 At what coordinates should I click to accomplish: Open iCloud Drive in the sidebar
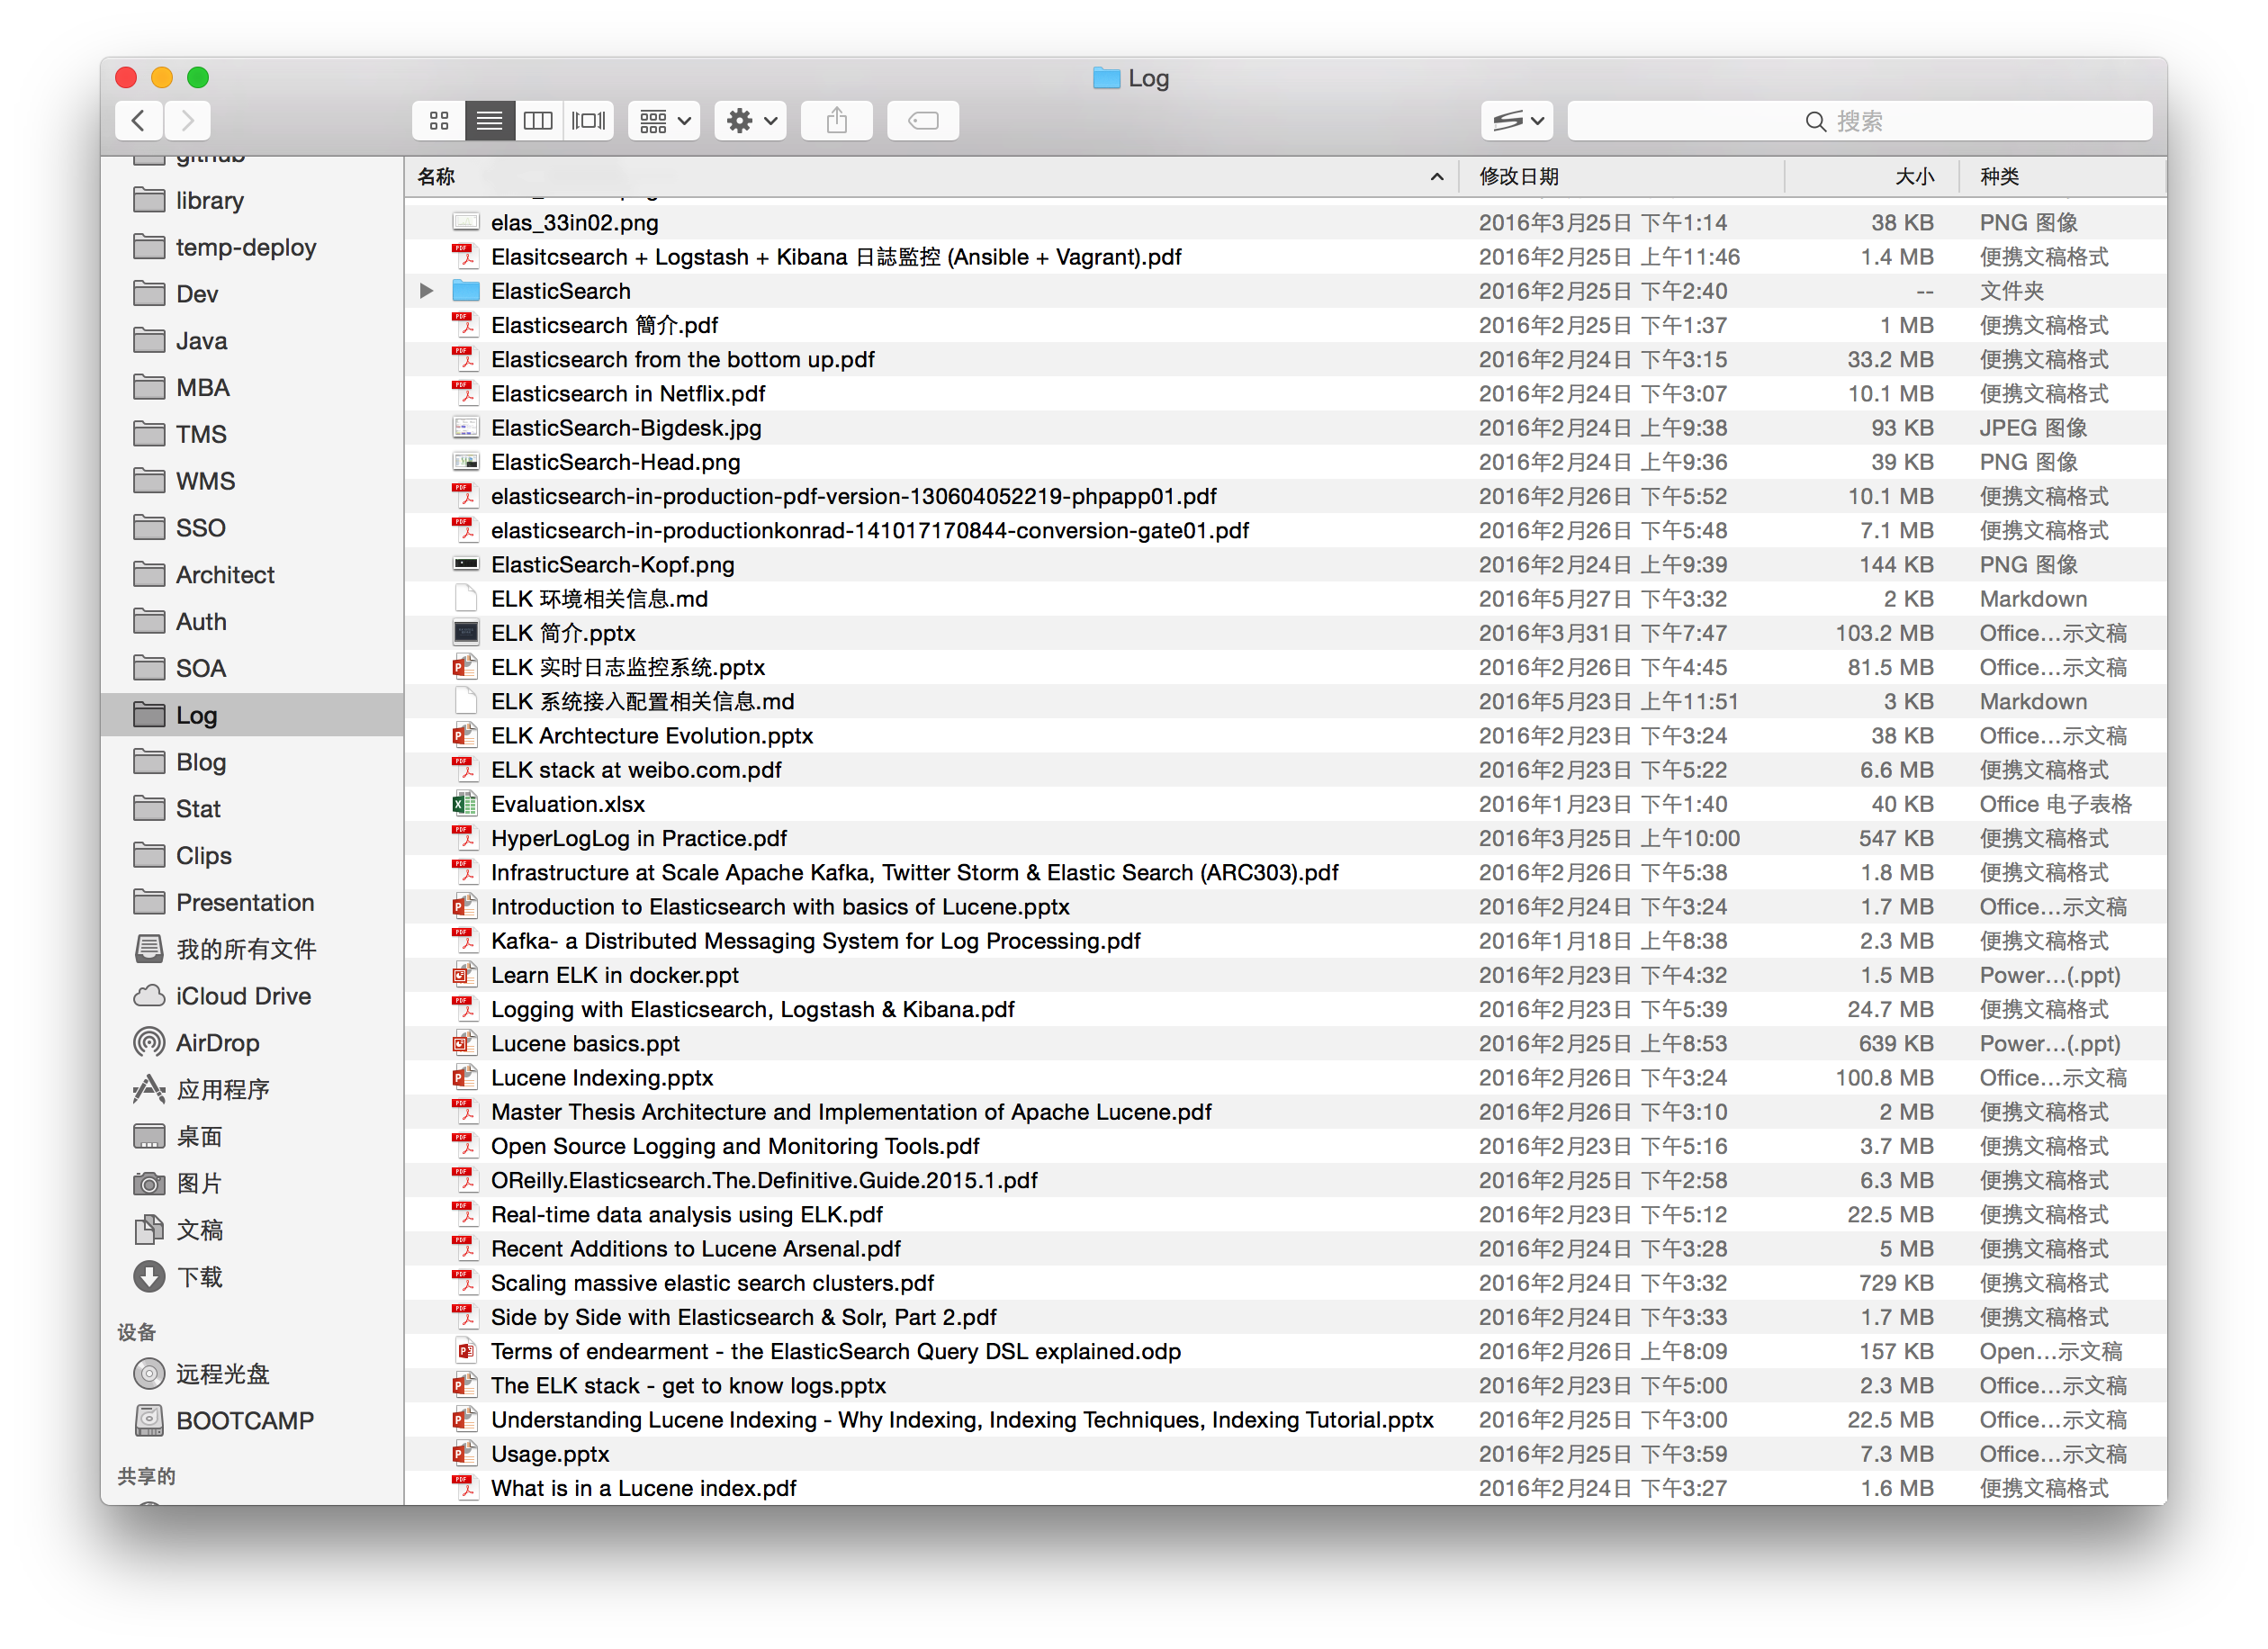[x=243, y=996]
